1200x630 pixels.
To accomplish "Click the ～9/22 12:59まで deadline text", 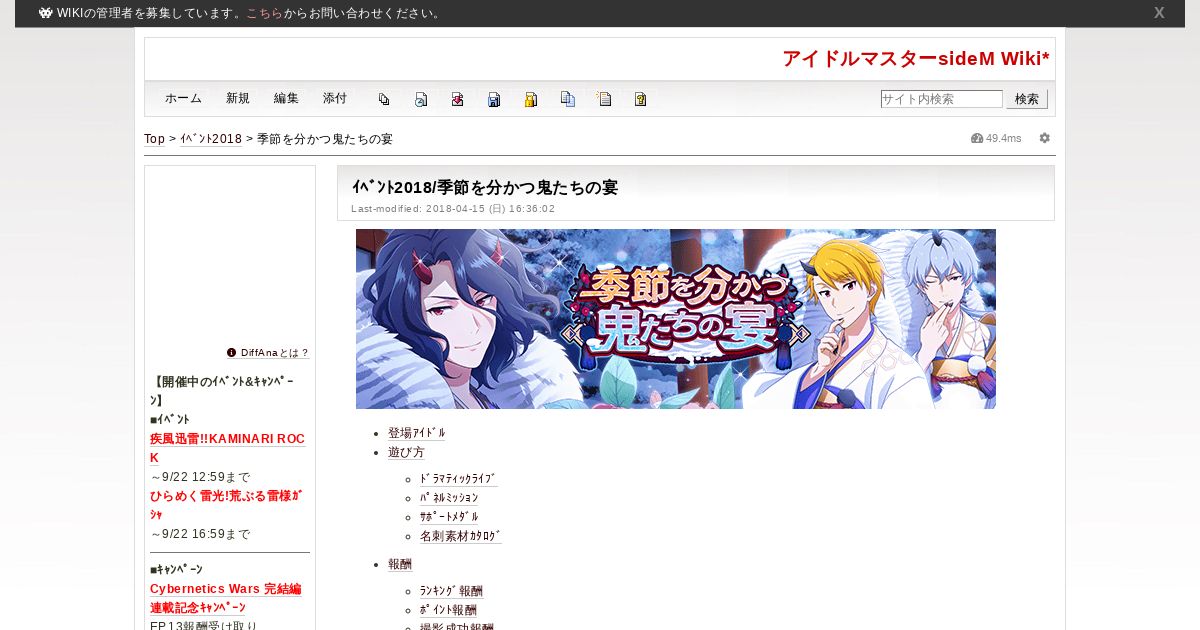I will click(x=200, y=477).
